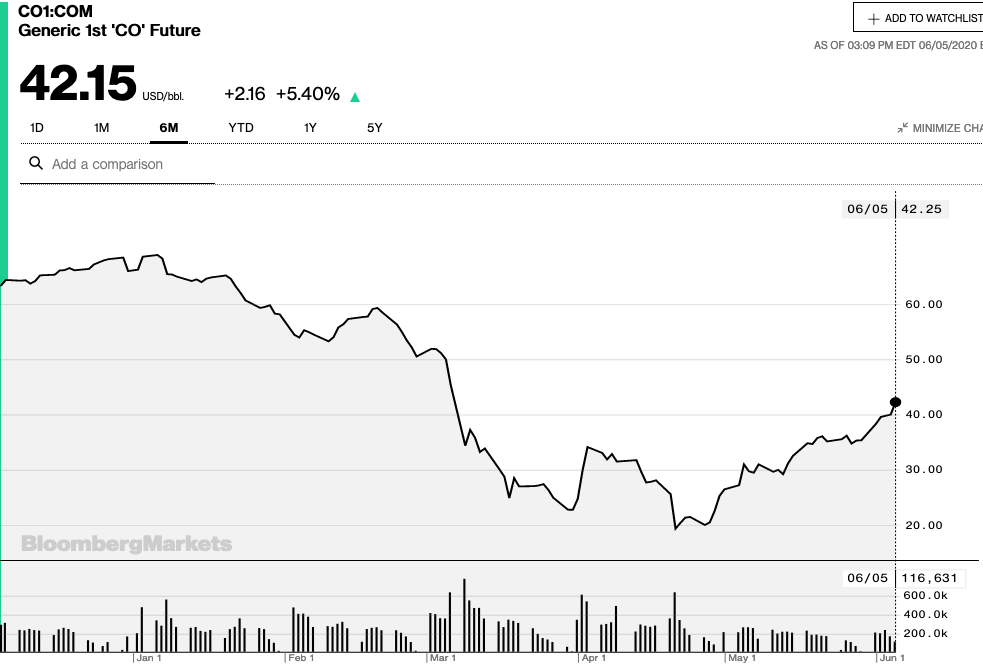
Task: Click the plus icon beside Add to Watchlist
Action: click(873, 18)
